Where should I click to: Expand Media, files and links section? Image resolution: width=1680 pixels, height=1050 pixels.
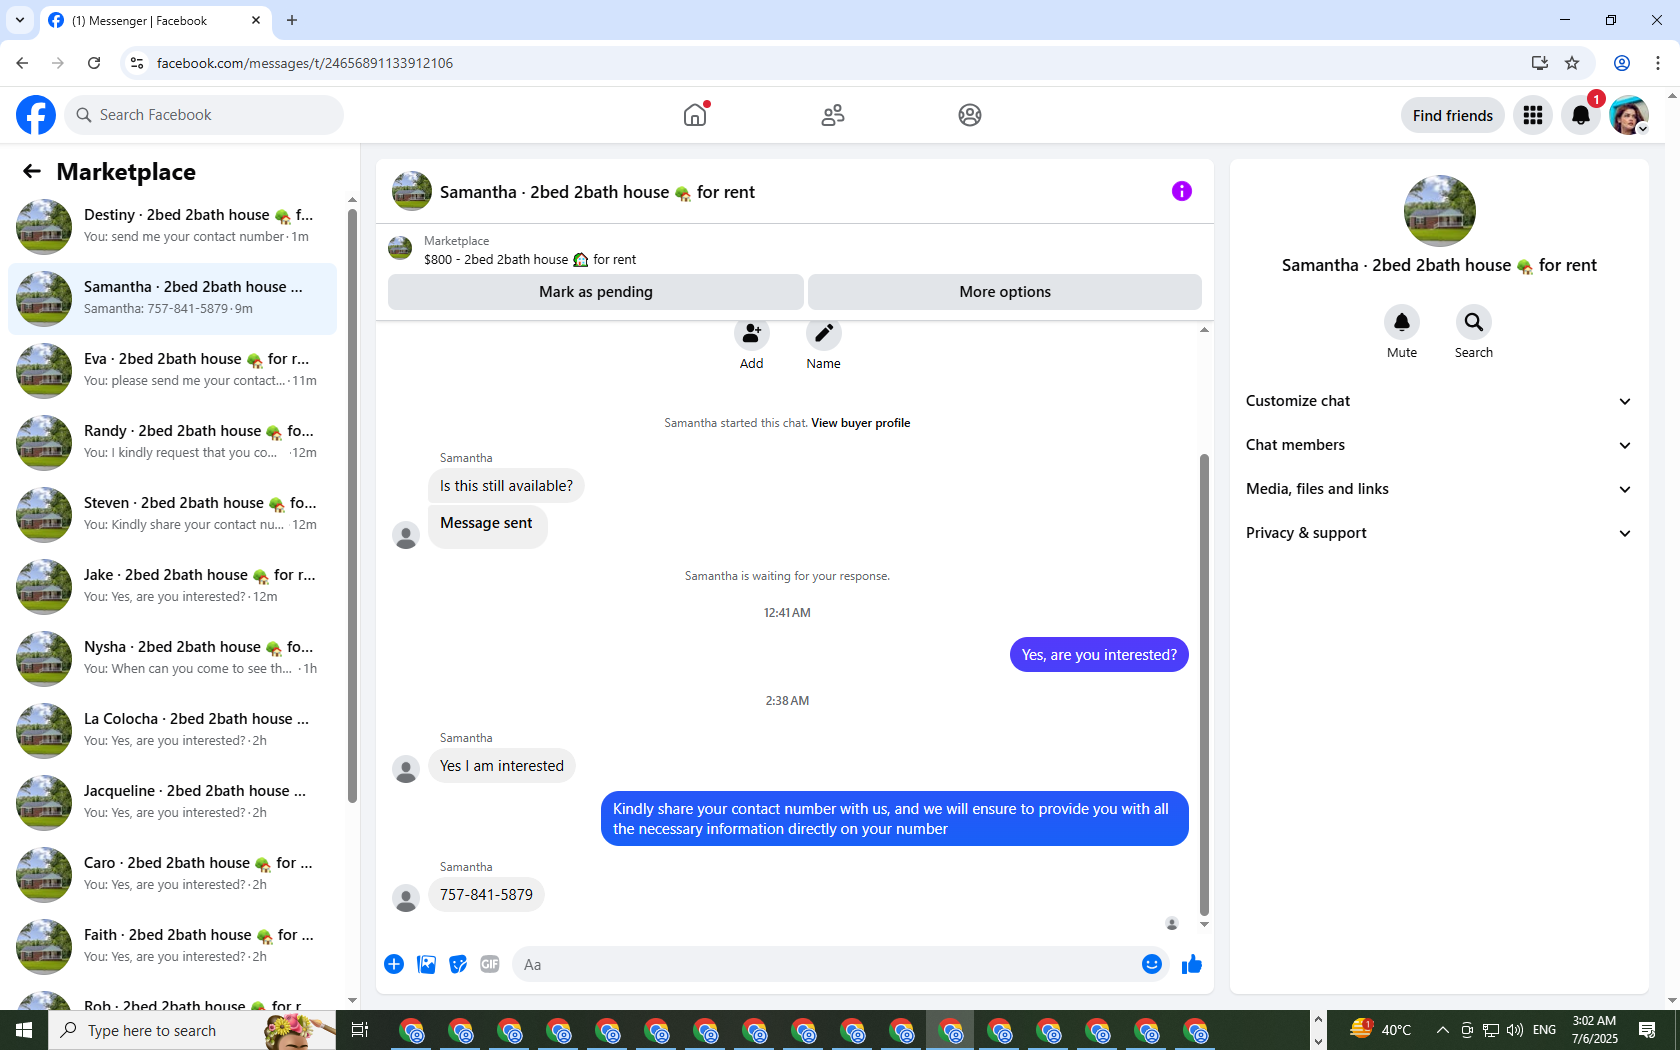(x=1439, y=489)
